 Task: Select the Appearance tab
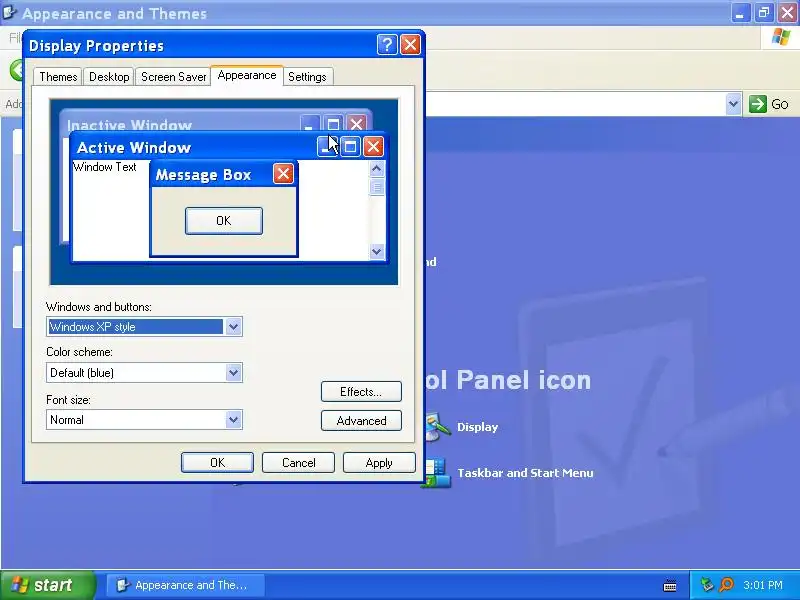point(247,76)
